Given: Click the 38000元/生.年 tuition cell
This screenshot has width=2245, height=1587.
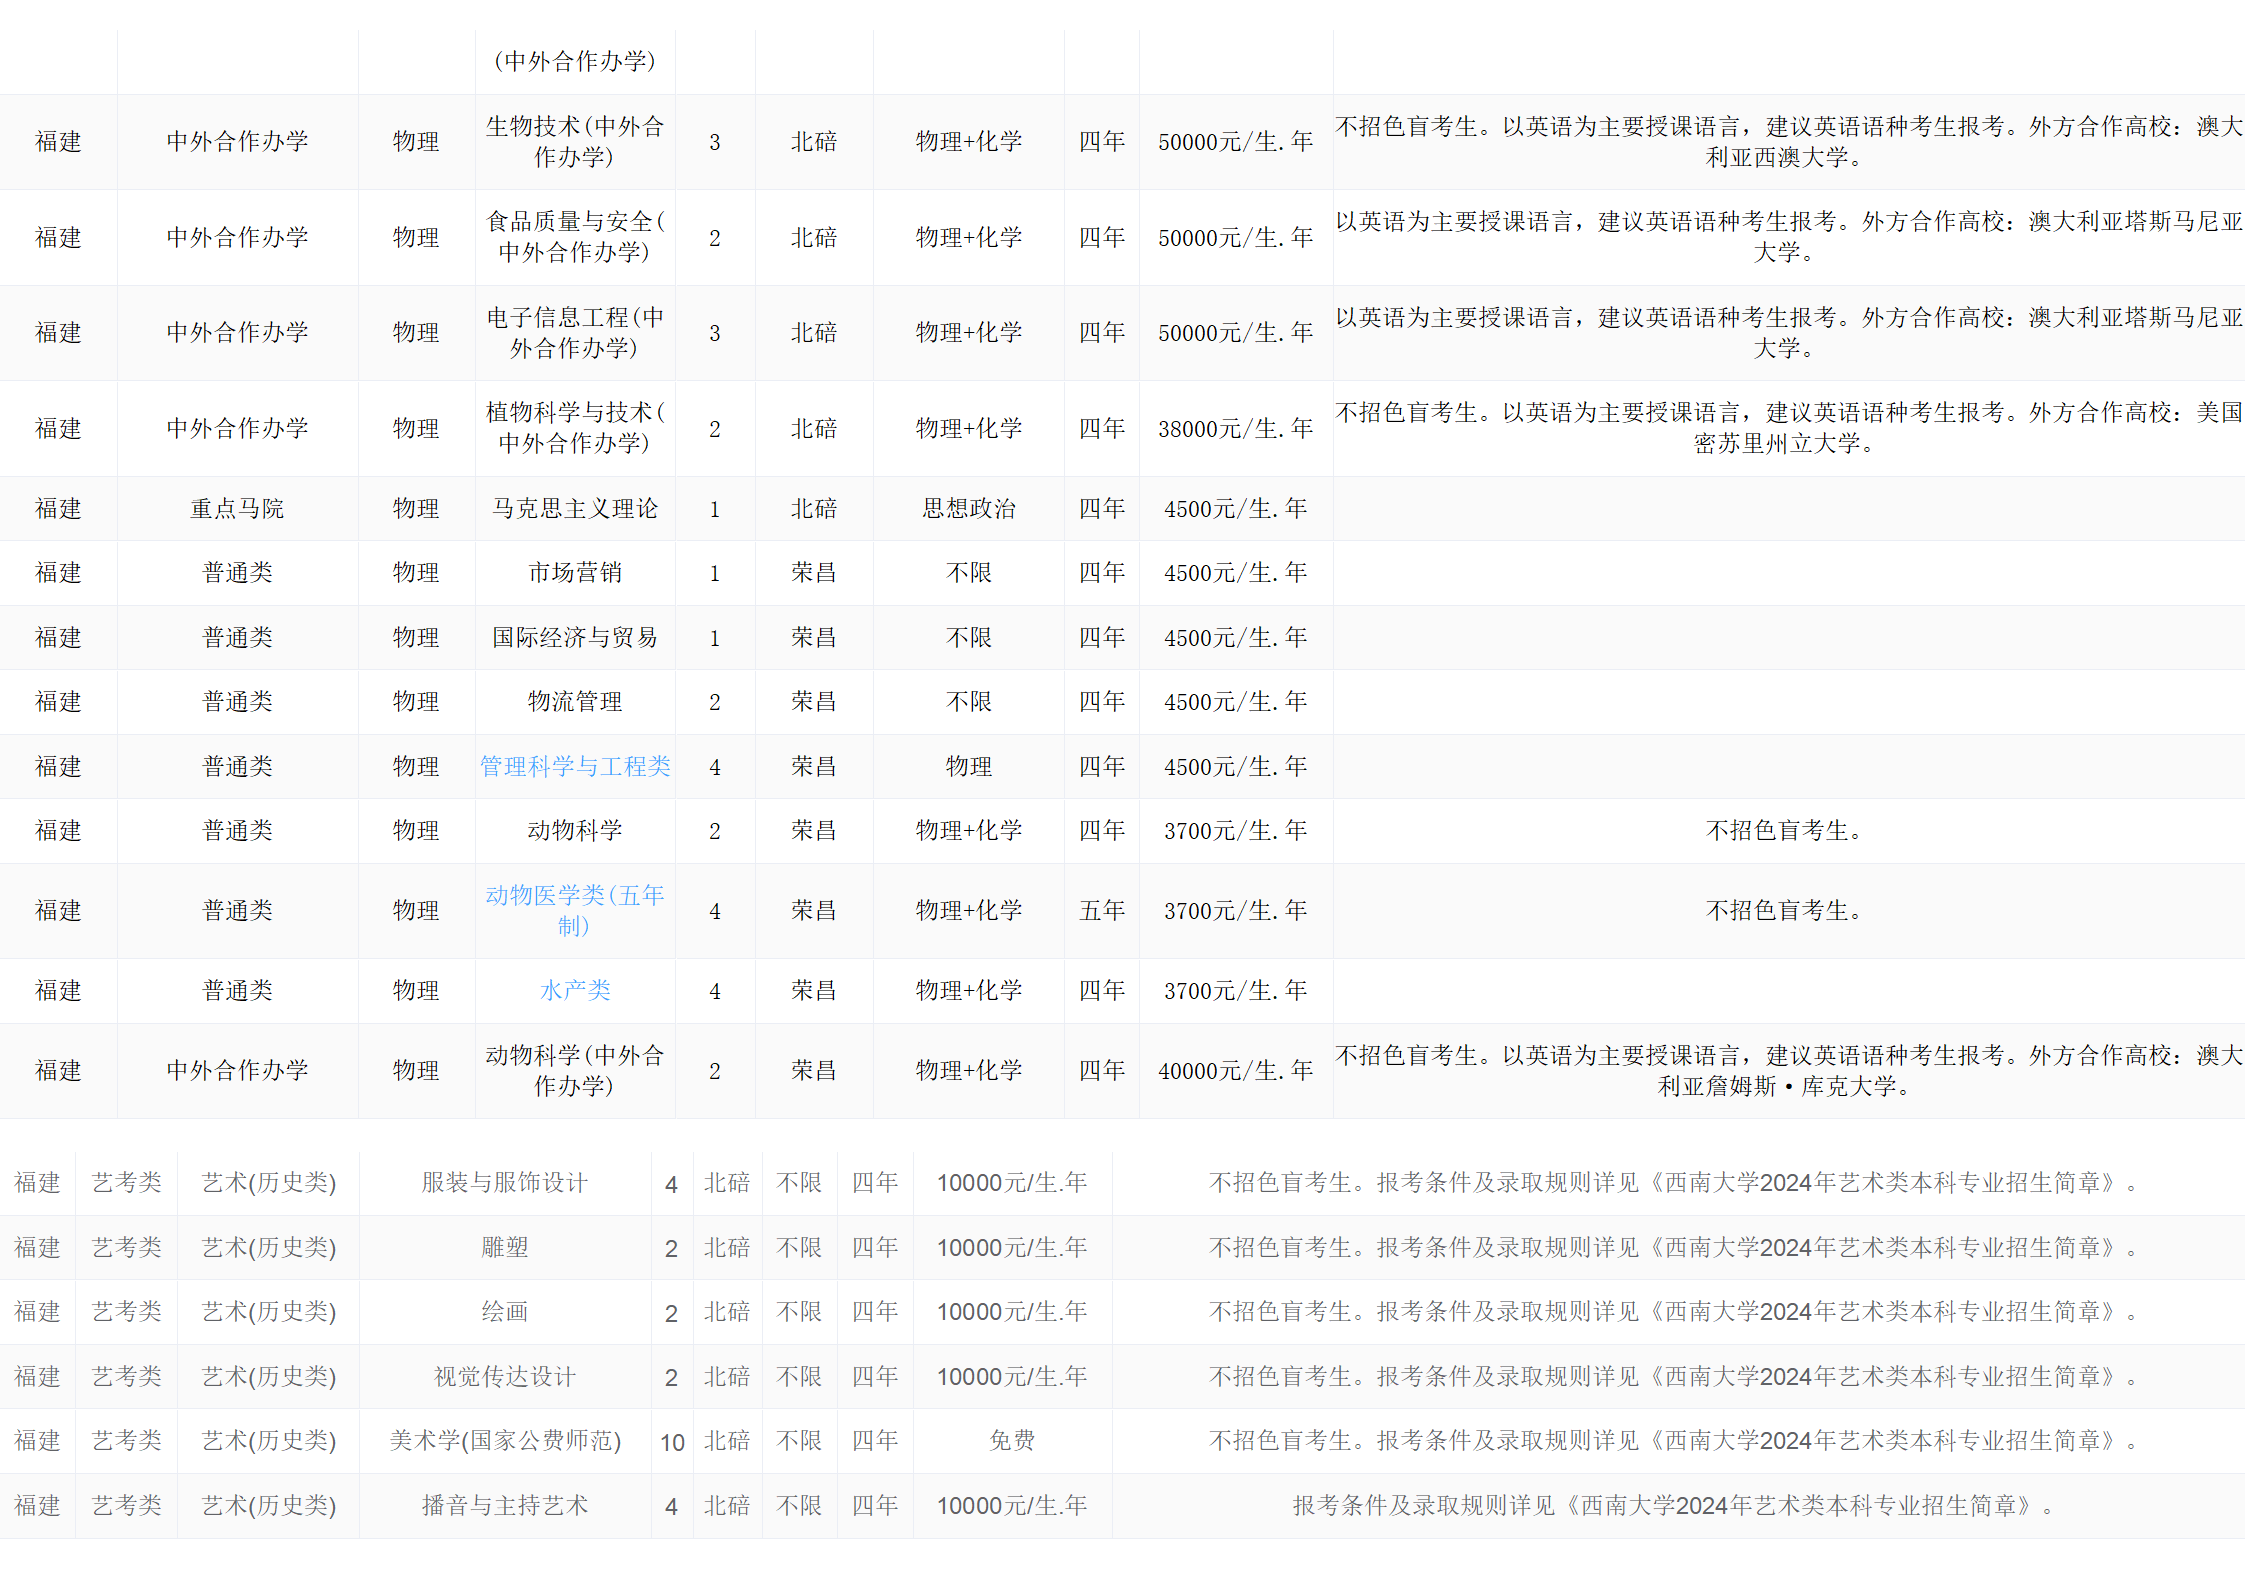Looking at the screenshot, I should 1235,429.
